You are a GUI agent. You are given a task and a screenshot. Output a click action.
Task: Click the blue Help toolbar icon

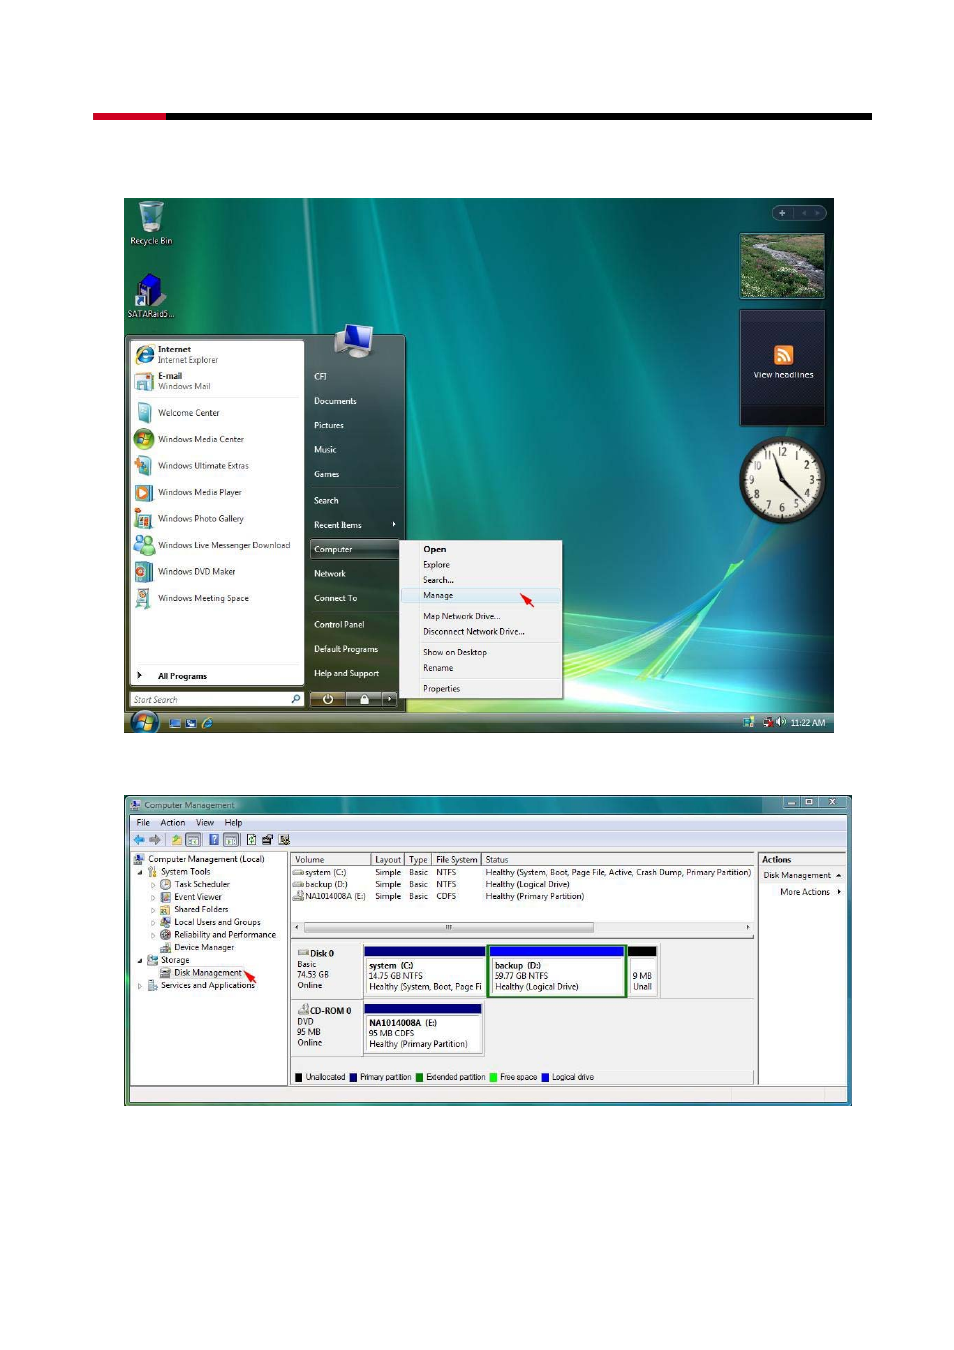point(214,840)
